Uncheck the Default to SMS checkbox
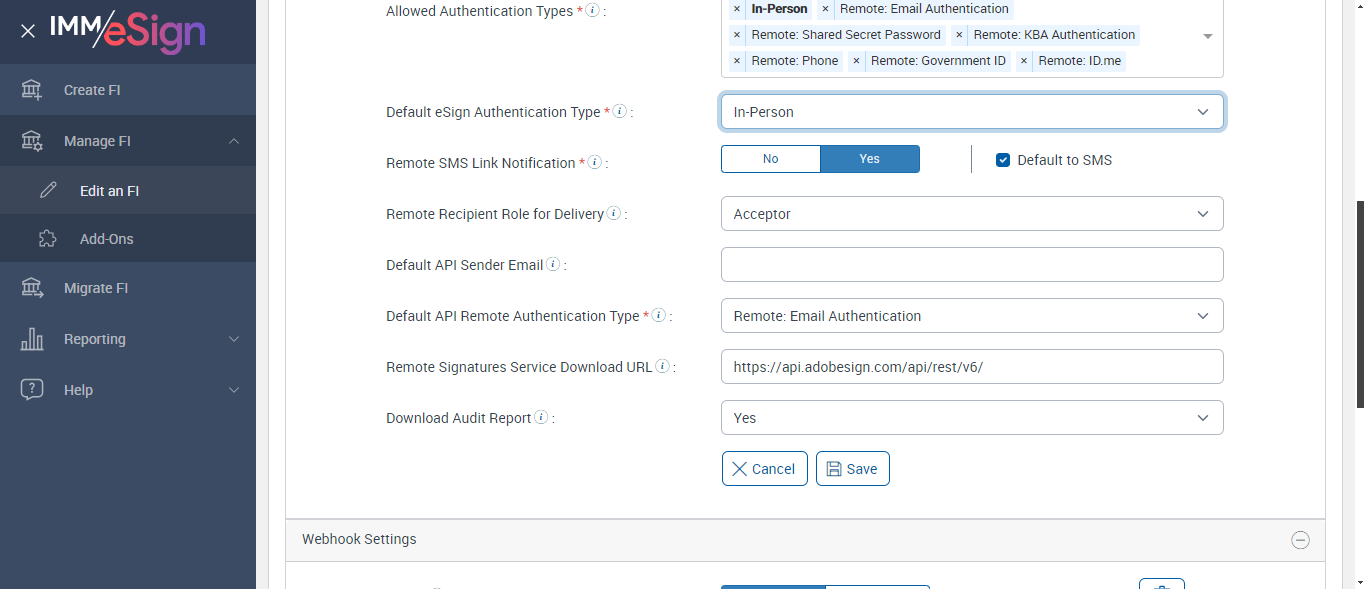 click(x=1003, y=160)
